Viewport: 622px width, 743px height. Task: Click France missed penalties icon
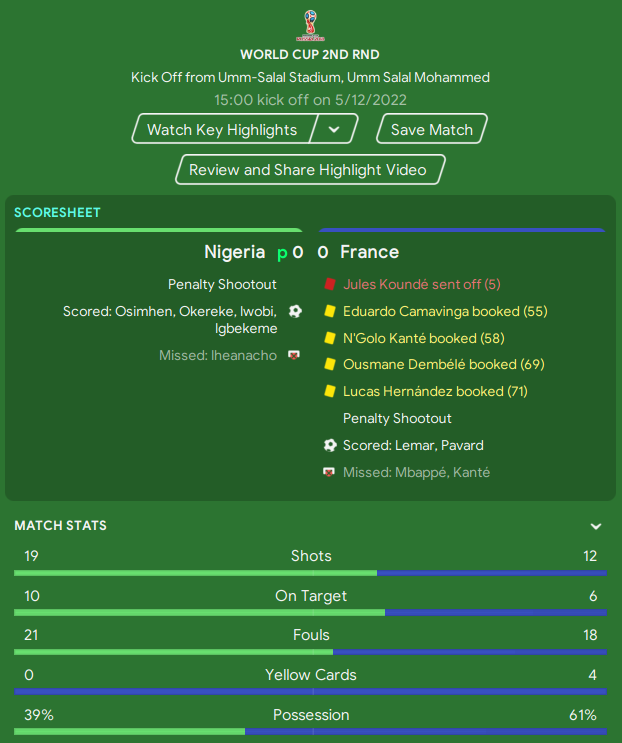(x=329, y=472)
